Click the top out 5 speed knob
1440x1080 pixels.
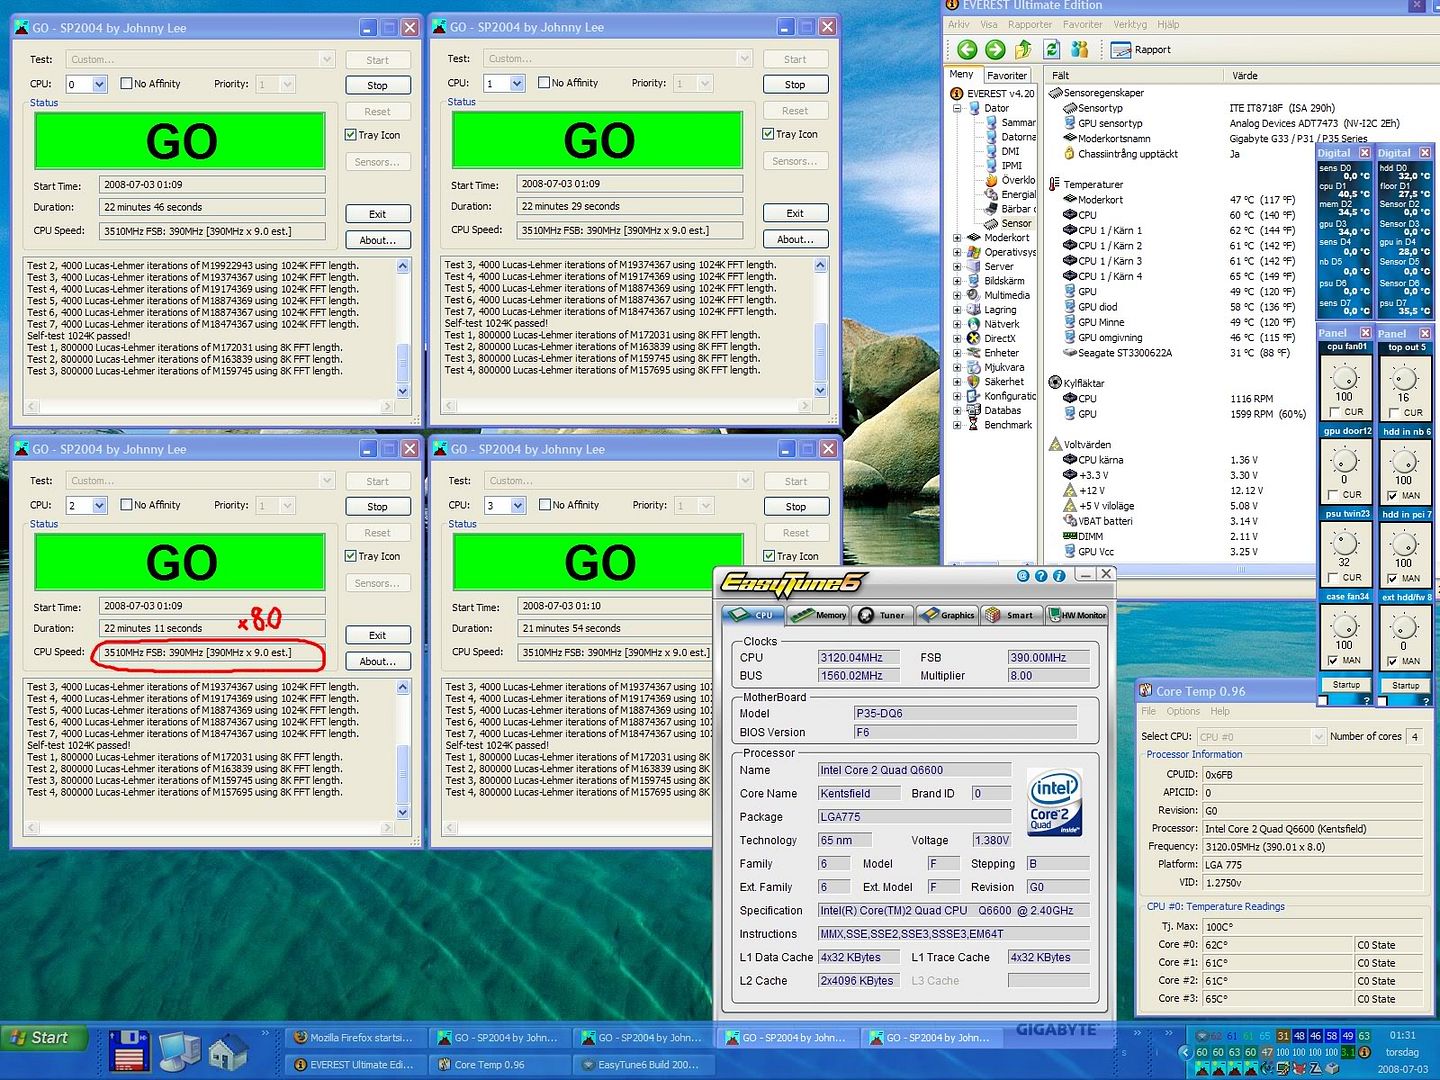click(x=1404, y=378)
